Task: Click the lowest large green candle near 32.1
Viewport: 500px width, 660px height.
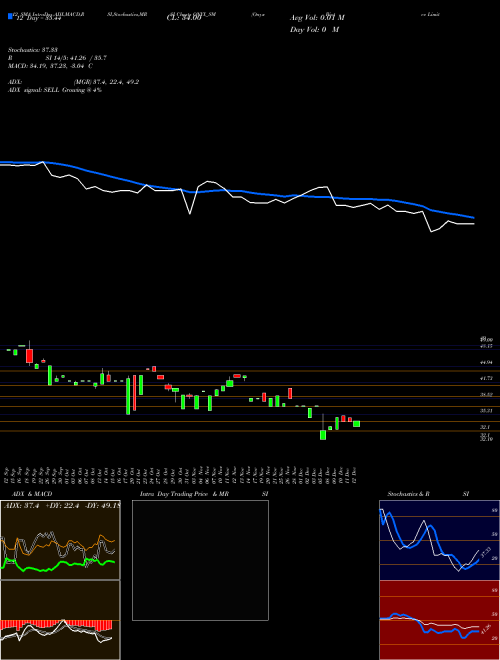Action: click(323, 434)
